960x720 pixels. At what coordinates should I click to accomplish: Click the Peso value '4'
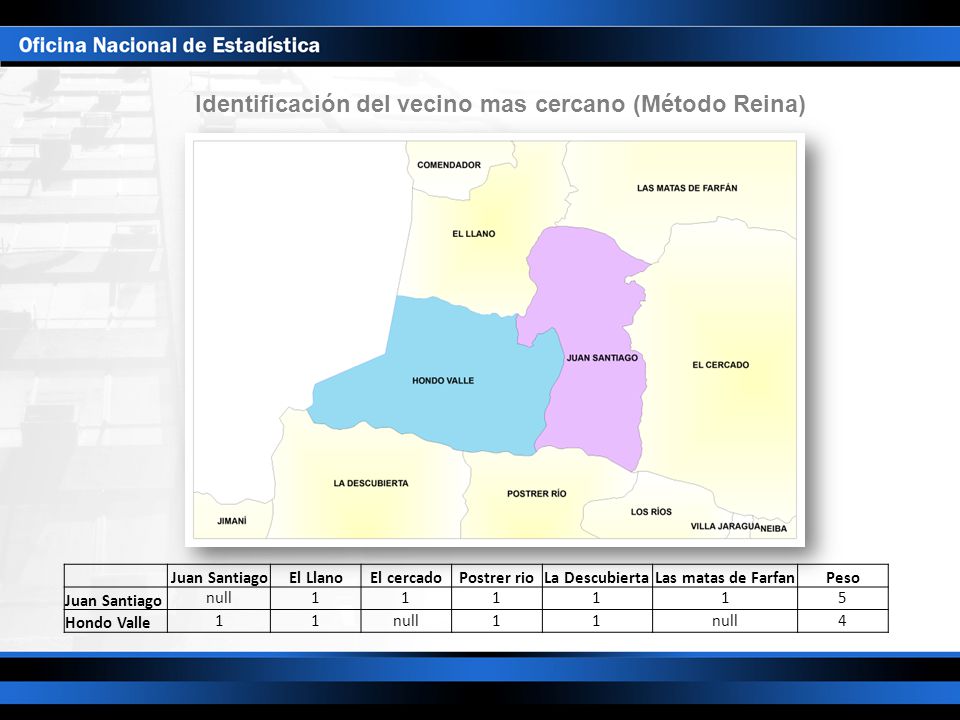842,621
